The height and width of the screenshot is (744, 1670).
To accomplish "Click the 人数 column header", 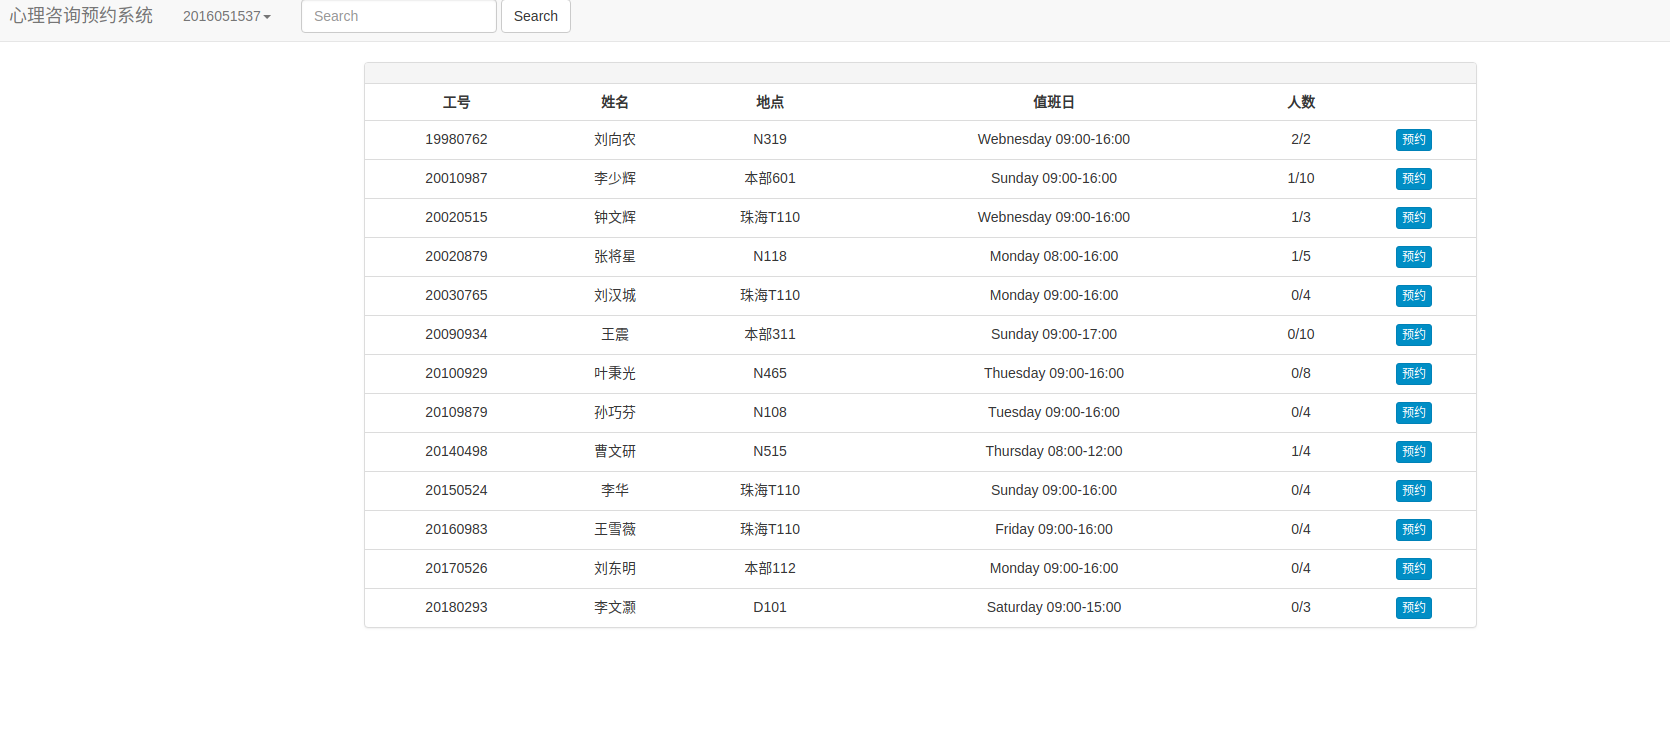I will point(1301,102).
